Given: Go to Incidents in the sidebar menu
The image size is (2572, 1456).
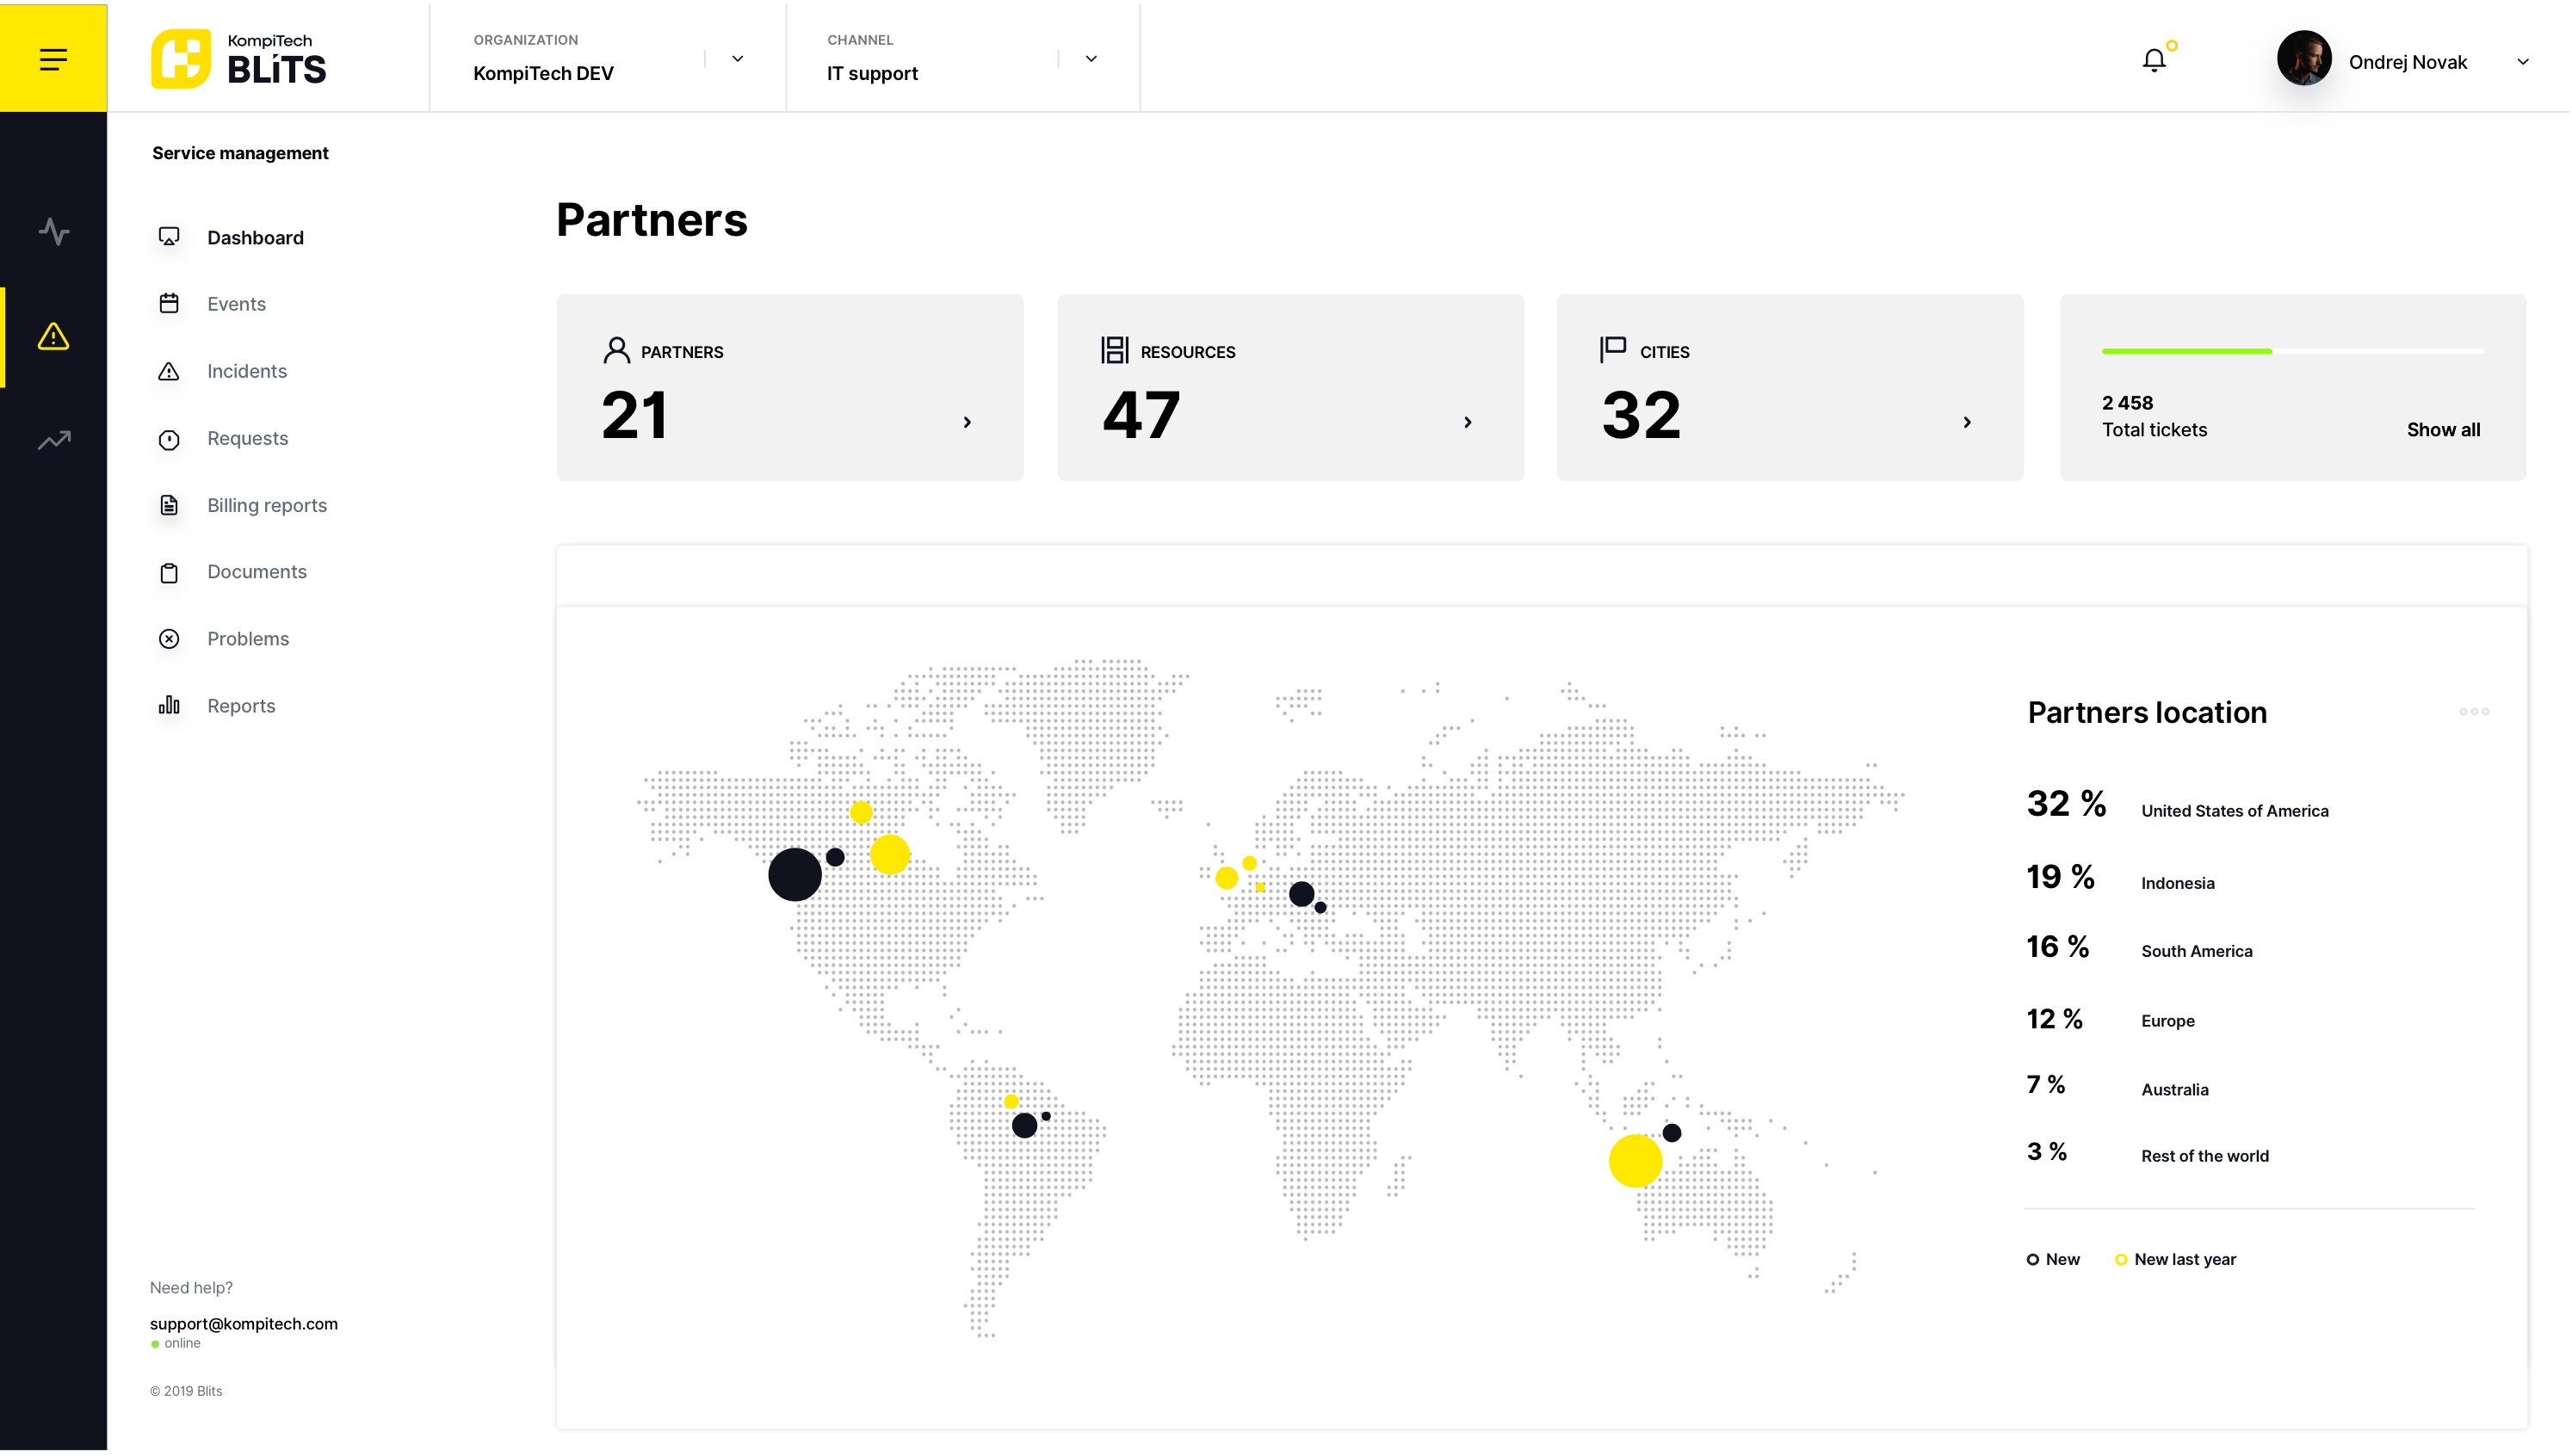Looking at the screenshot, I should click(x=246, y=371).
